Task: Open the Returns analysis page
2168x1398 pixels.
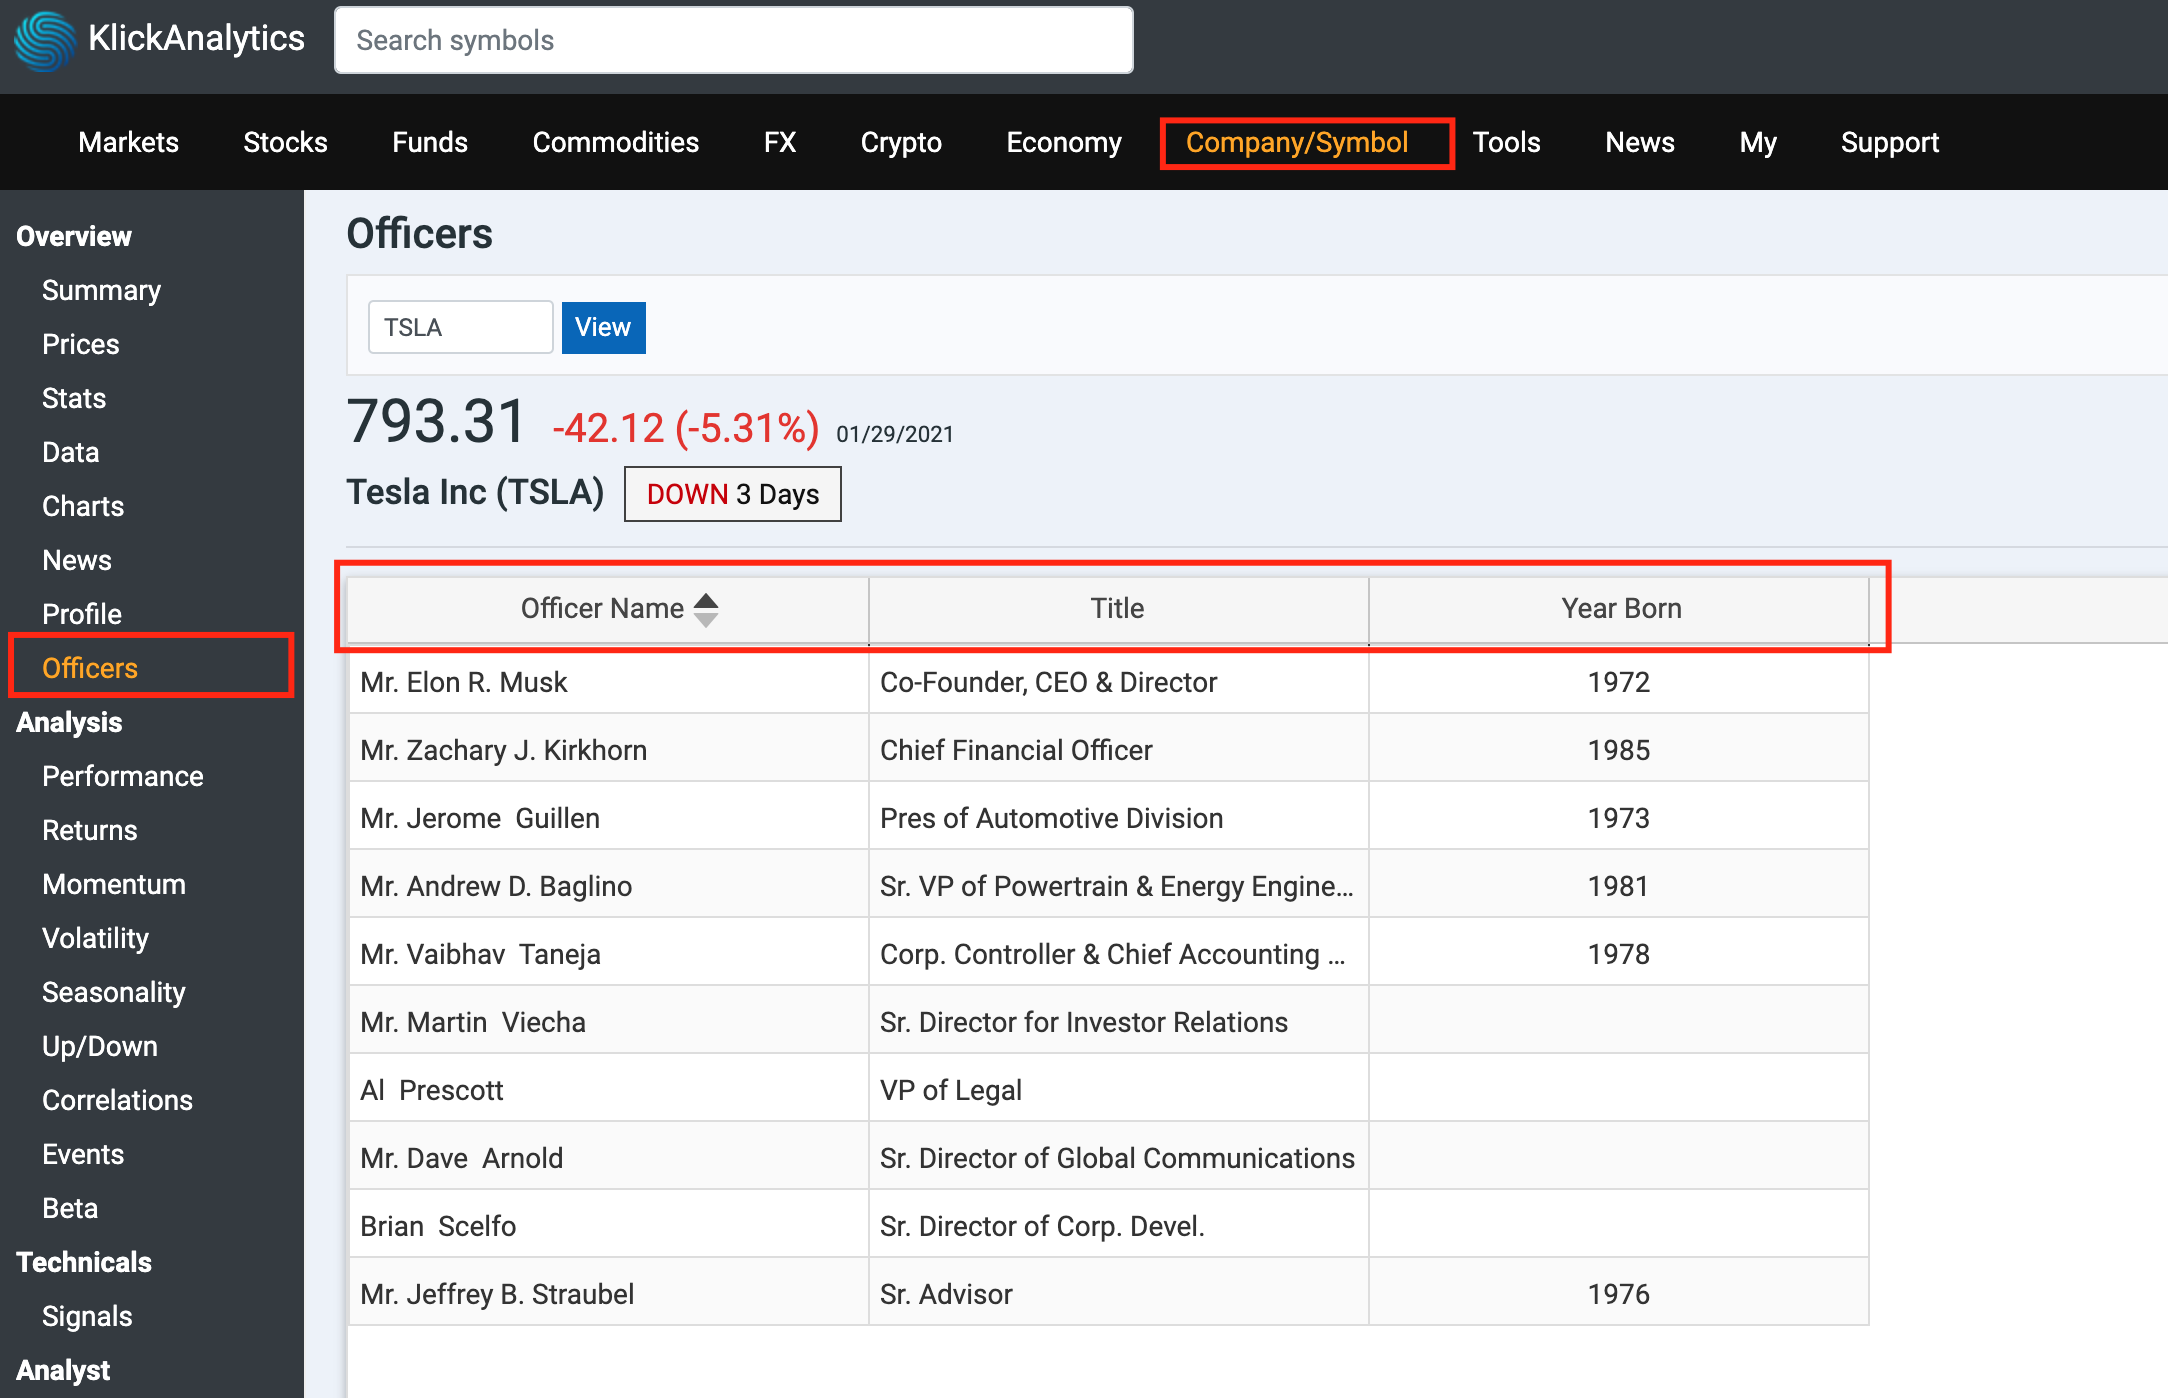Action: click(x=90, y=830)
